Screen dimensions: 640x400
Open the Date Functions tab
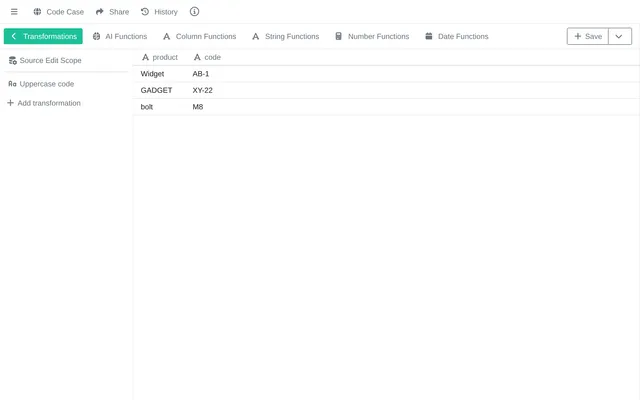coord(457,36)
